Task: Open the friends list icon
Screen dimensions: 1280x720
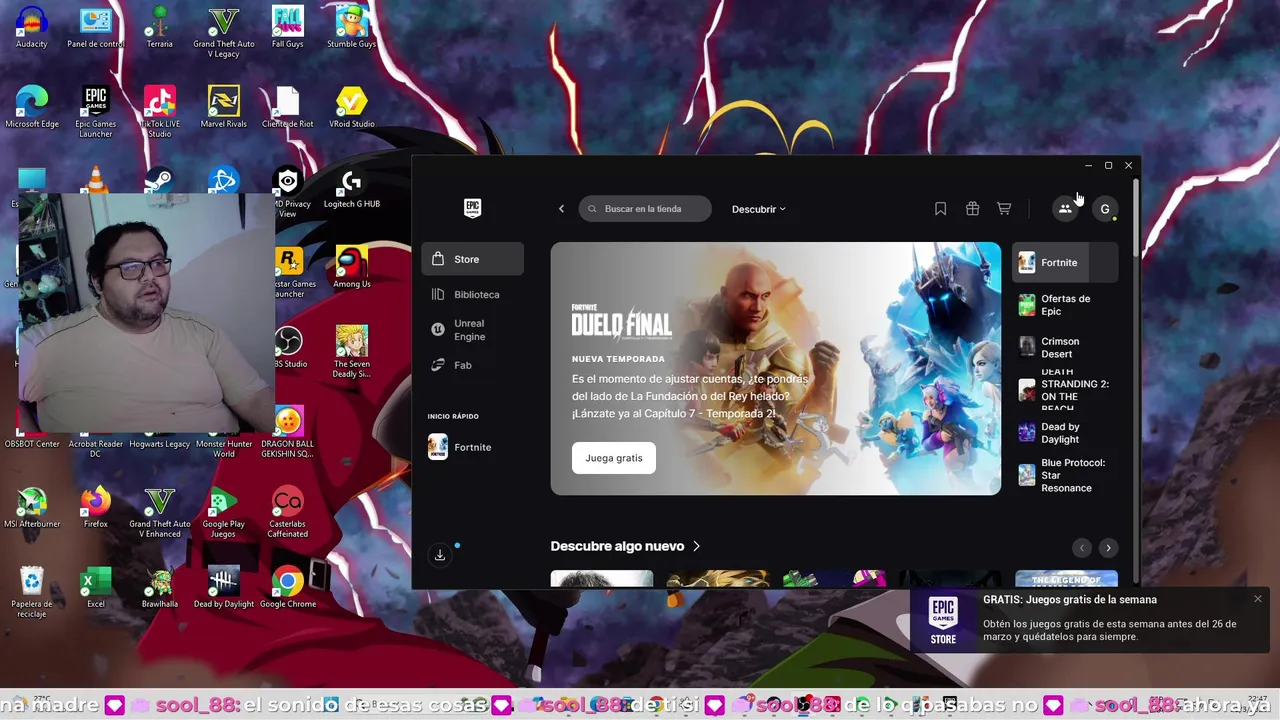Action: [x=1065, y=209]
